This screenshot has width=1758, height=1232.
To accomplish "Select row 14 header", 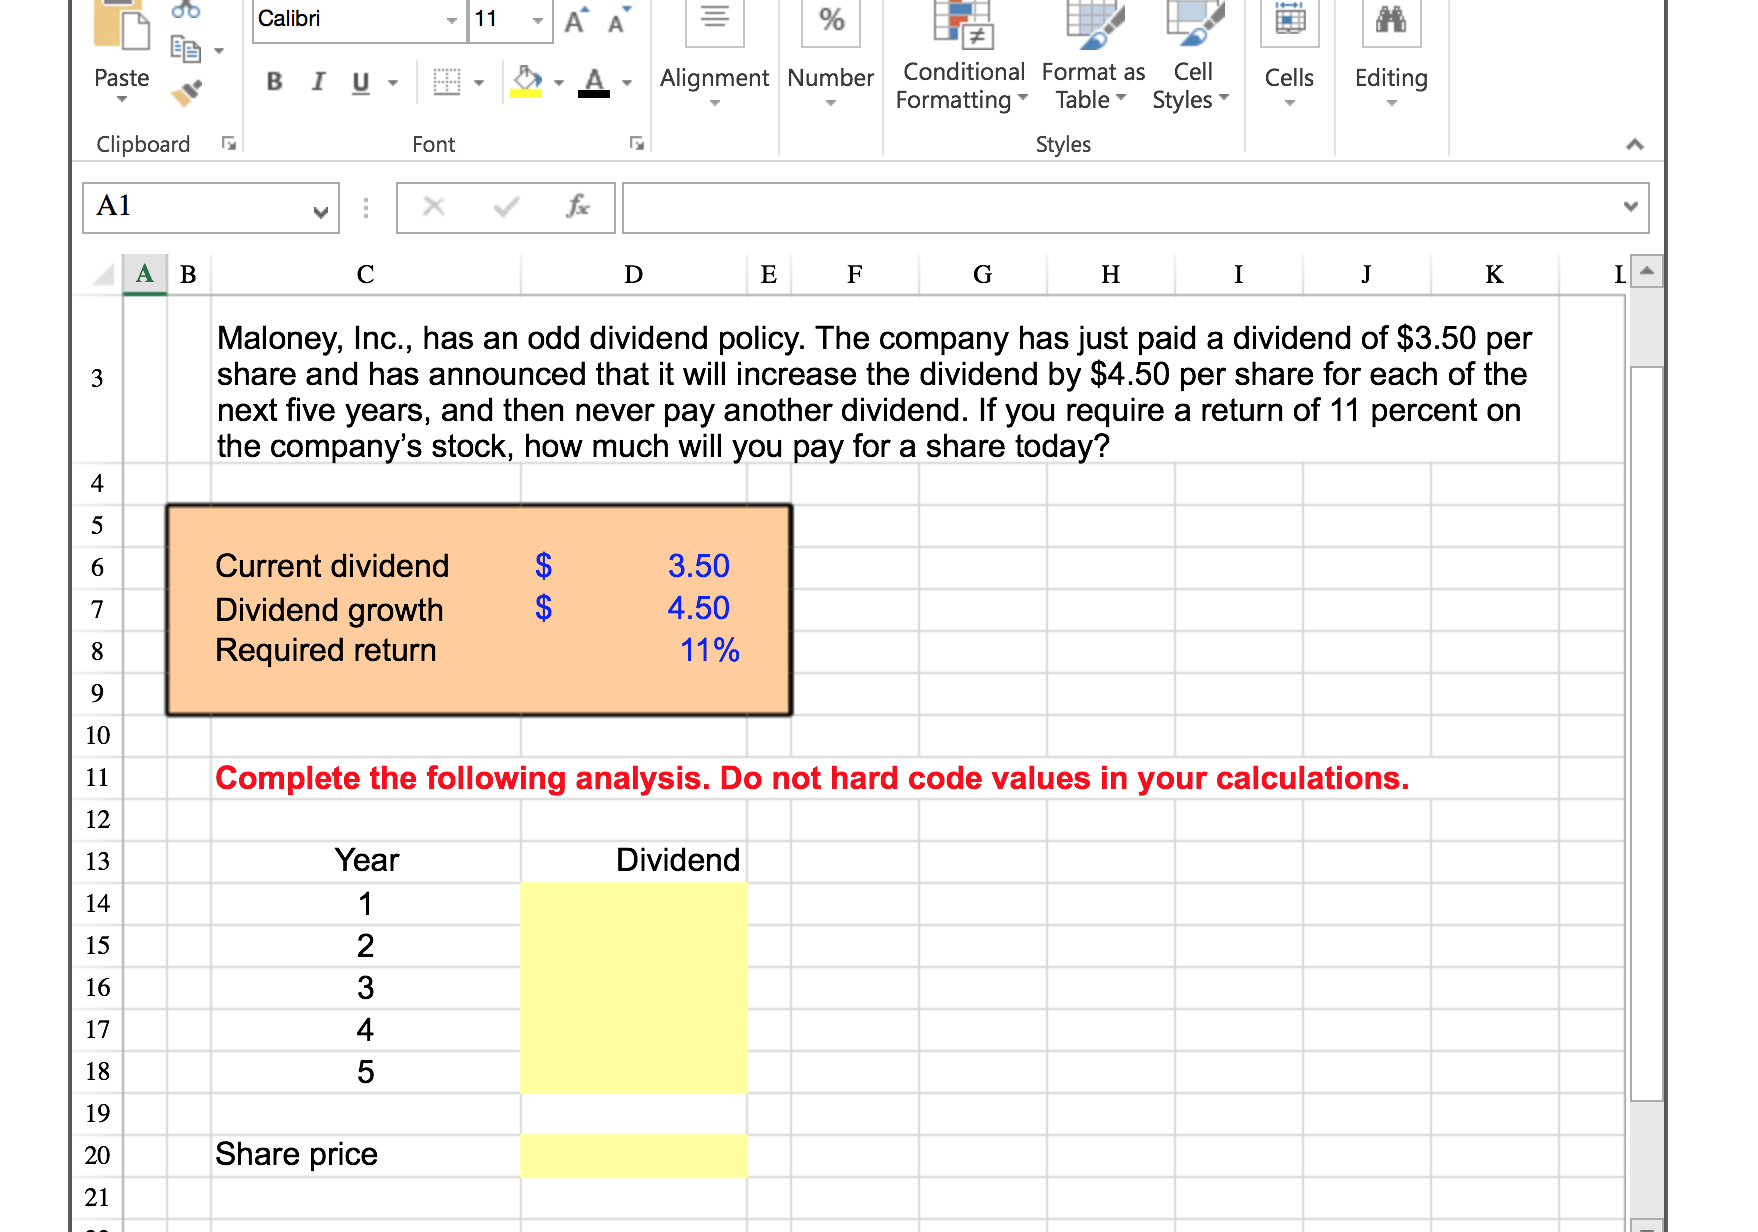I will 97,904.
